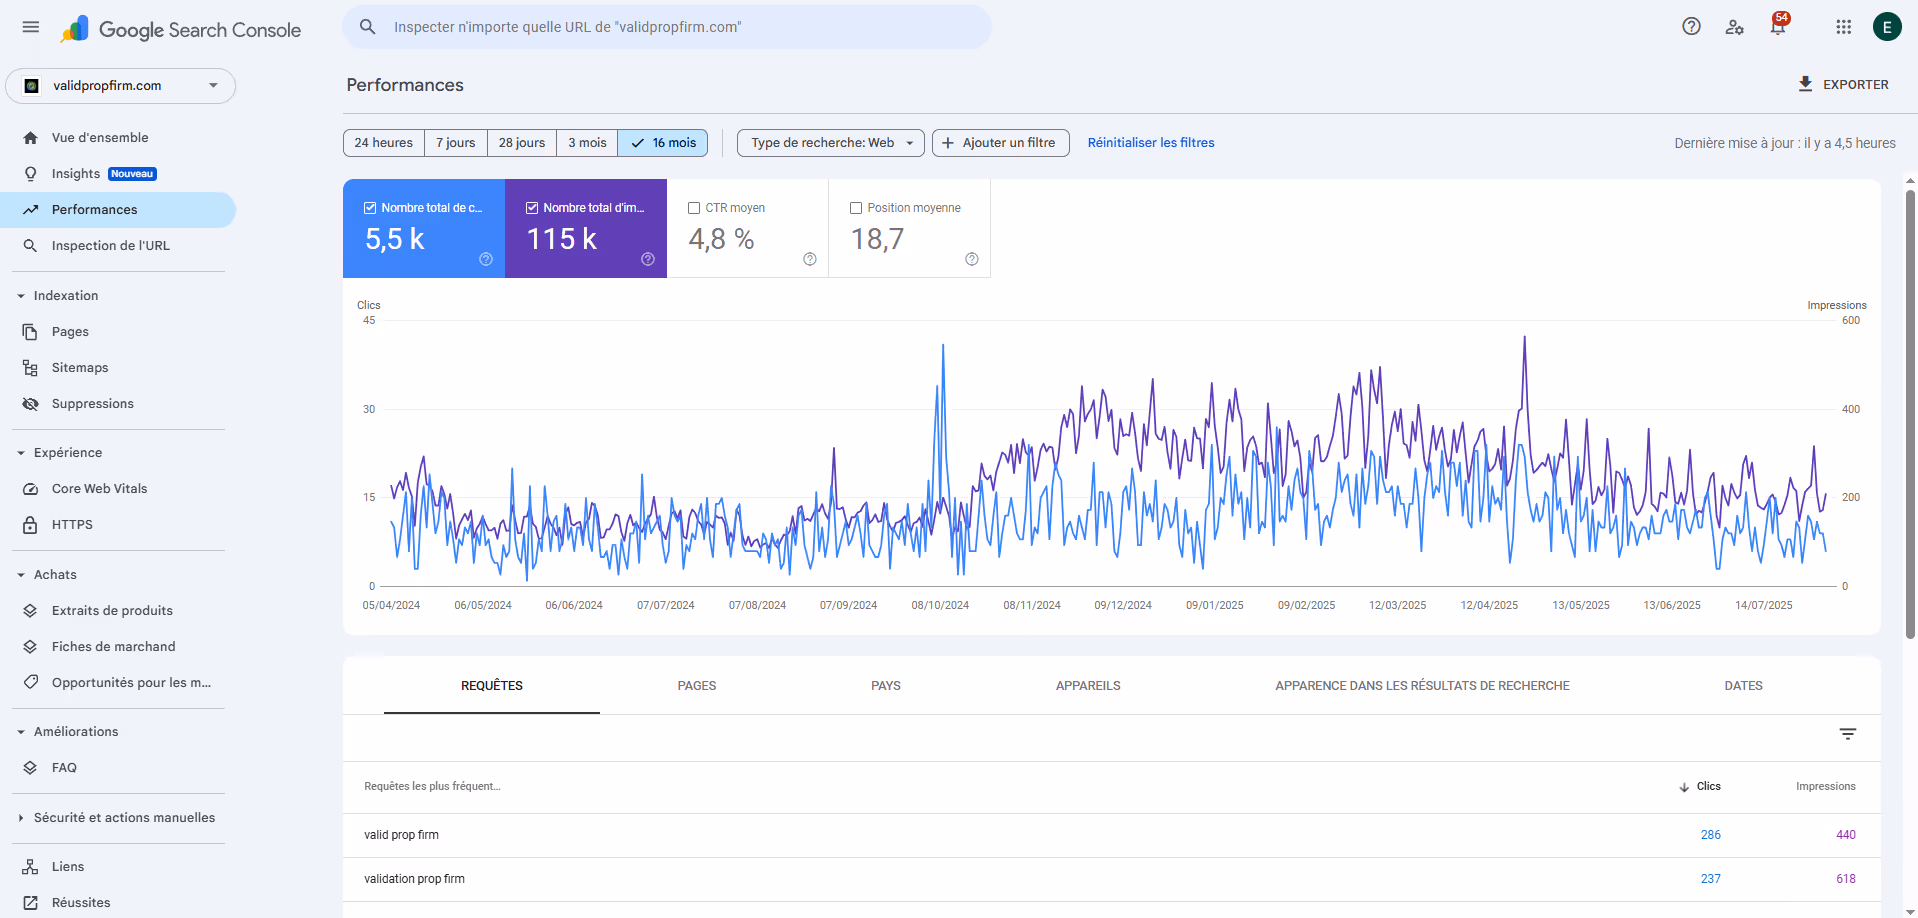Collapse the Expérience section
1918x918 pixels.
coord(21,453)
